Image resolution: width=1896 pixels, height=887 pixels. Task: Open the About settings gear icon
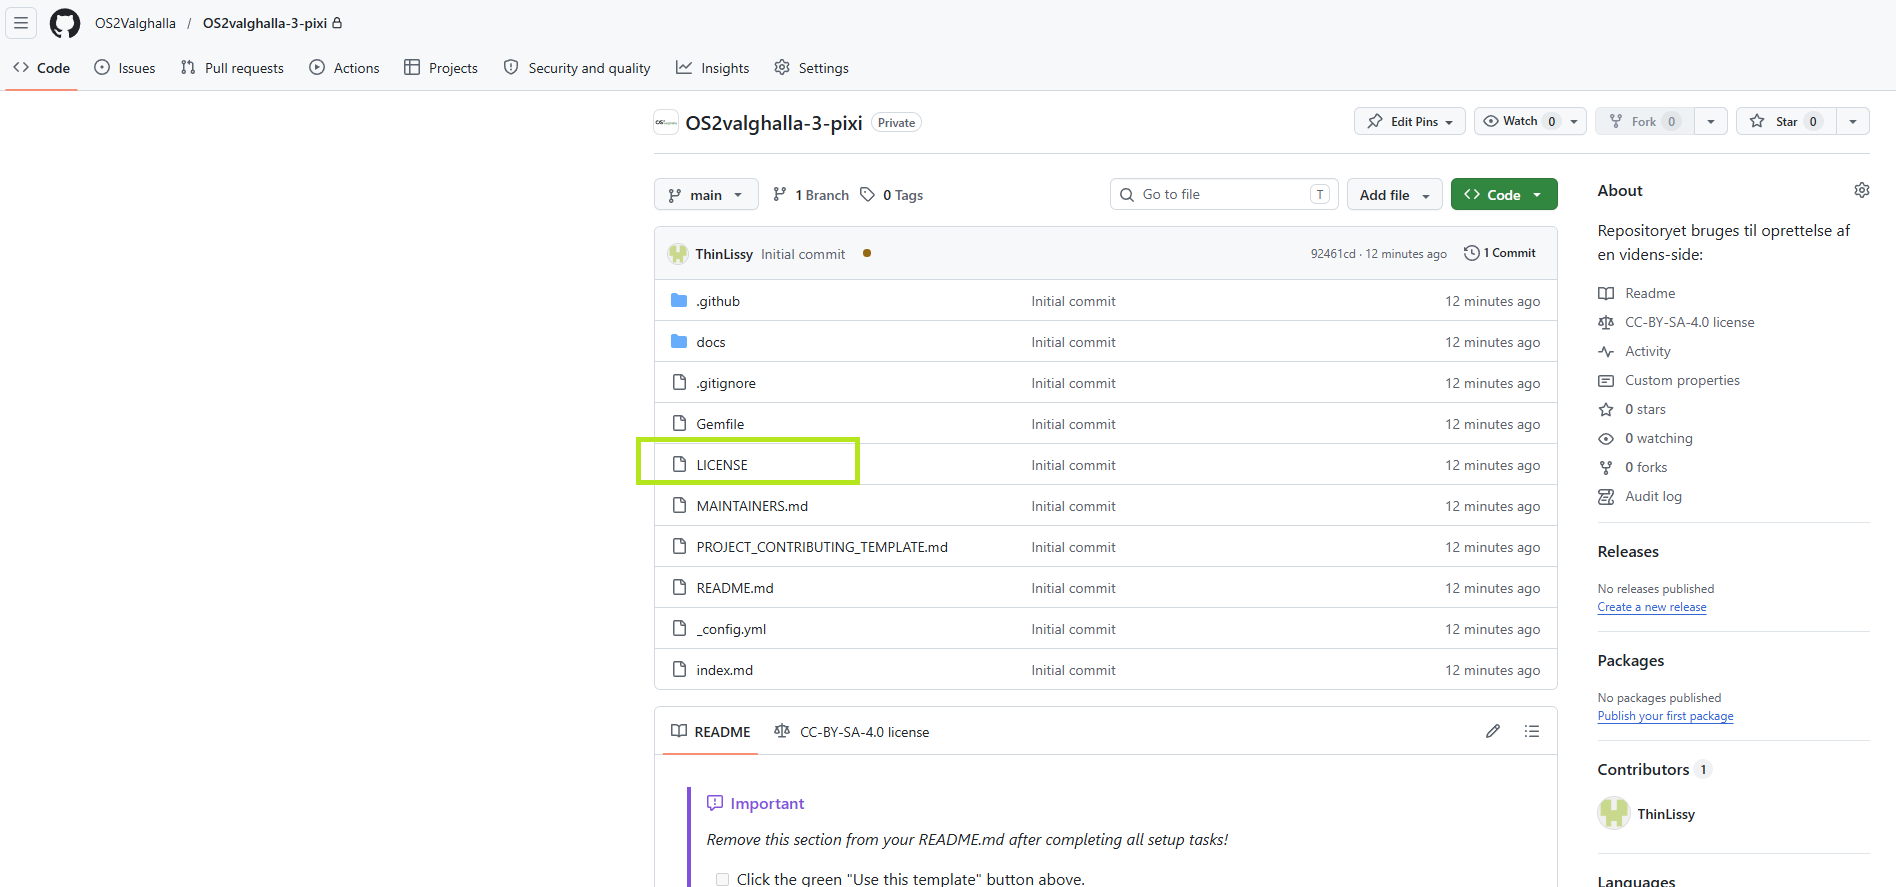[1861, 190]
